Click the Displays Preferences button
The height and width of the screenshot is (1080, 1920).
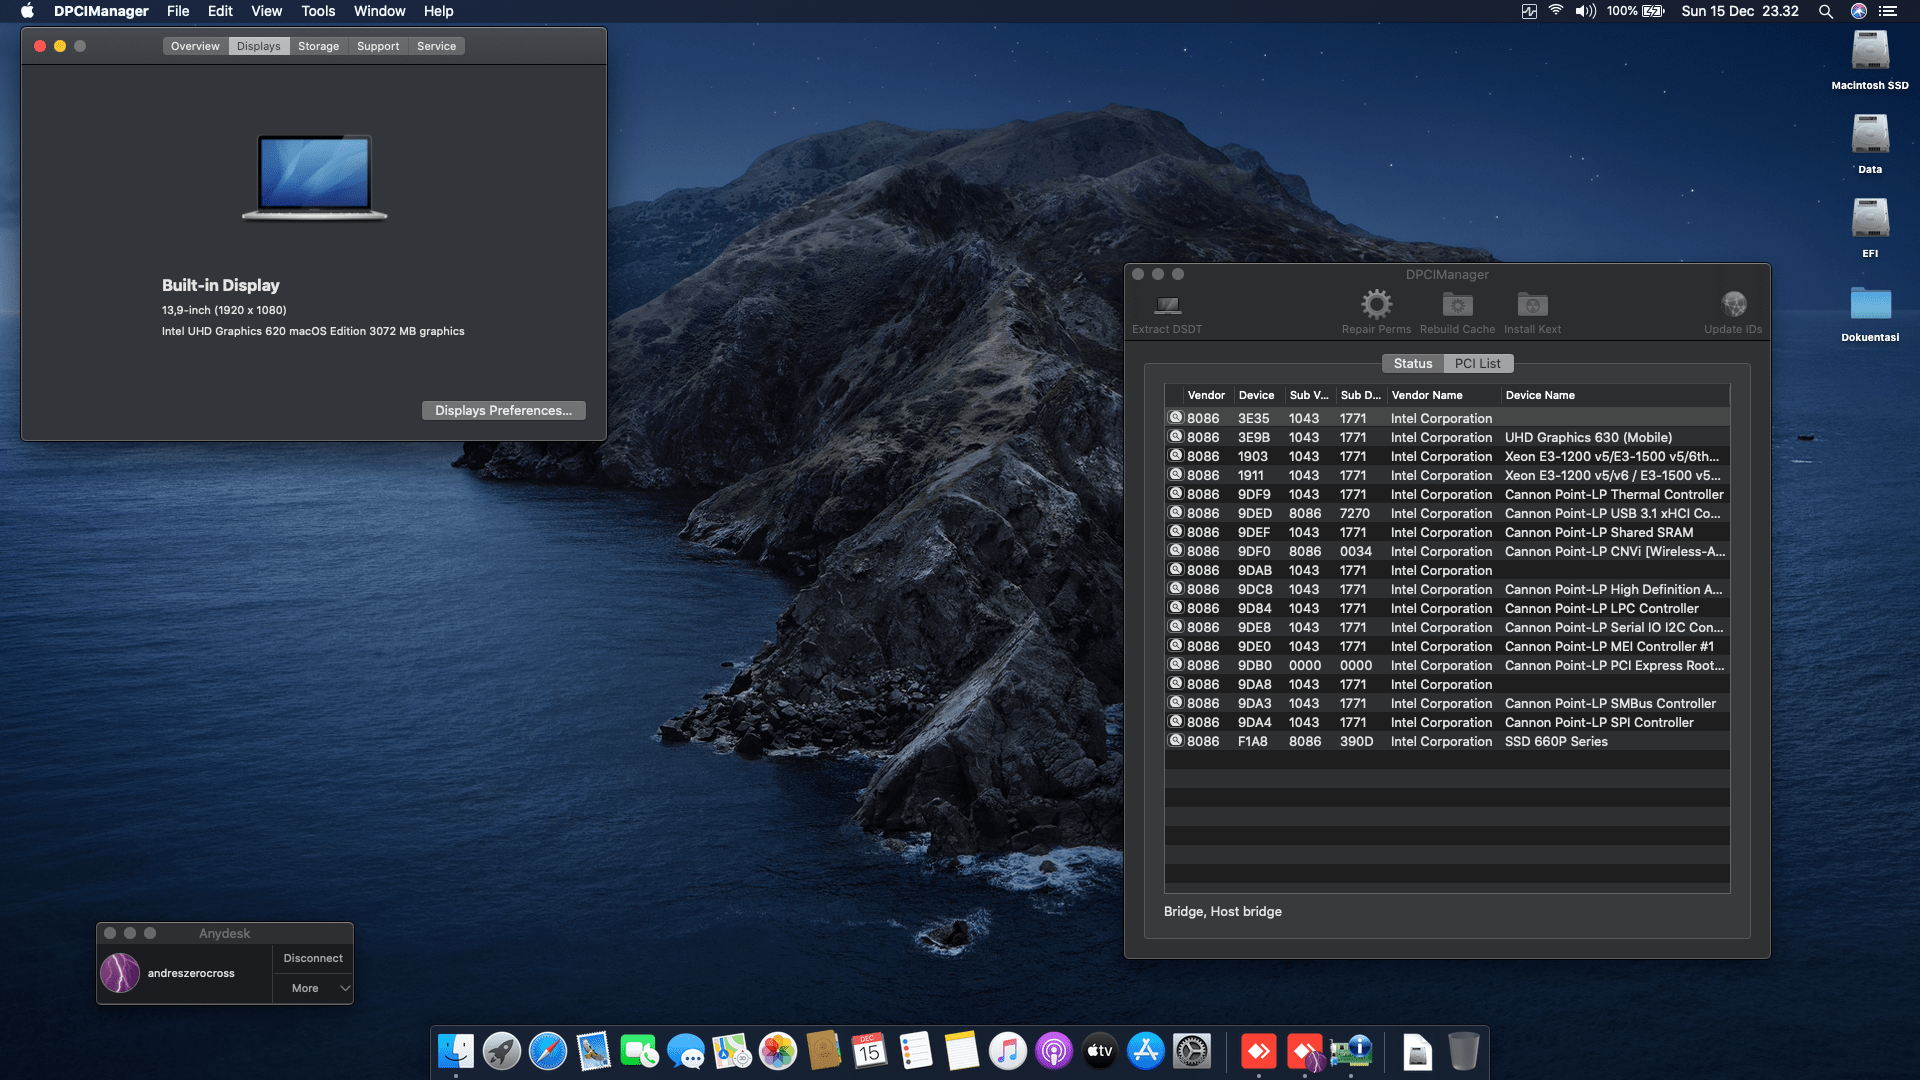click(503, 410)
